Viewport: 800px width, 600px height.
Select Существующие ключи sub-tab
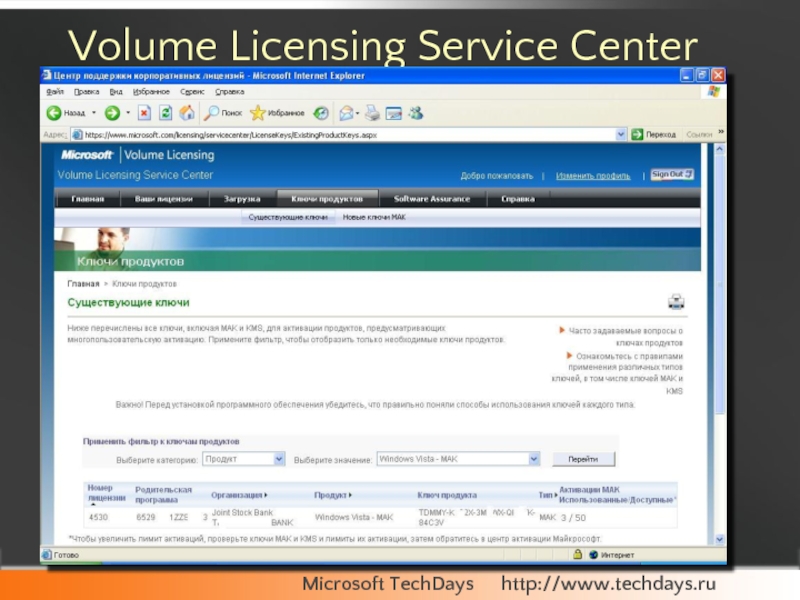[288, 217]
